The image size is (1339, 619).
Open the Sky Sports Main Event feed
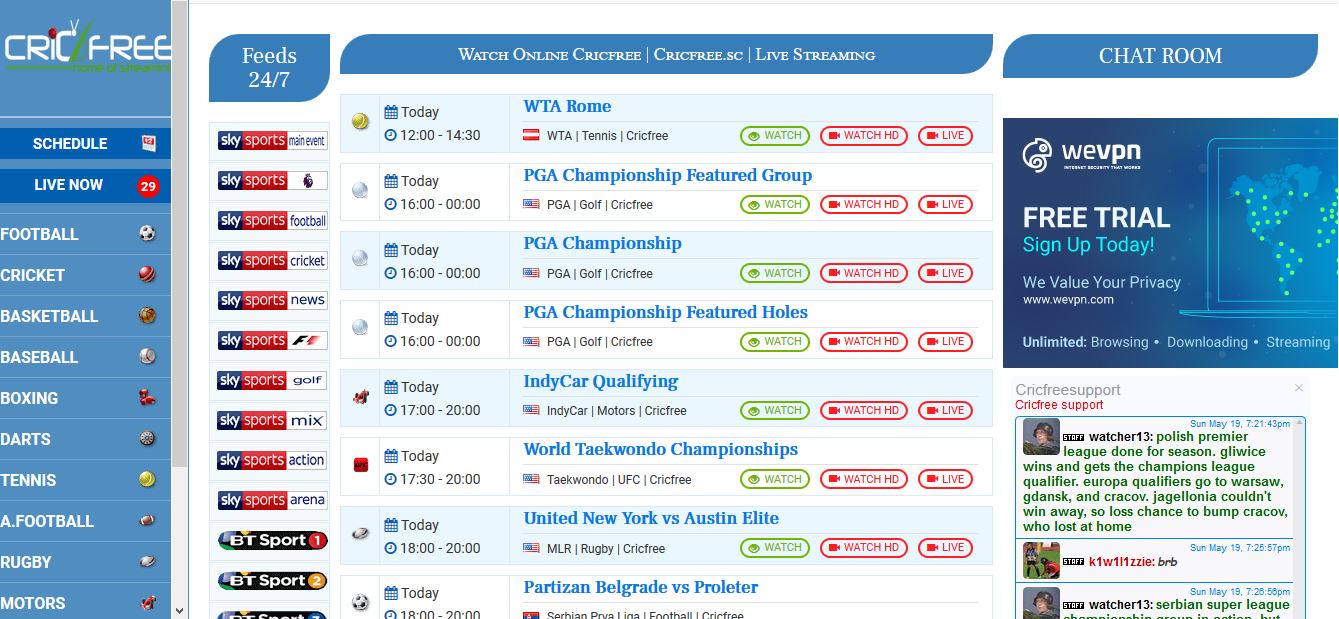[x=272, y=141]
